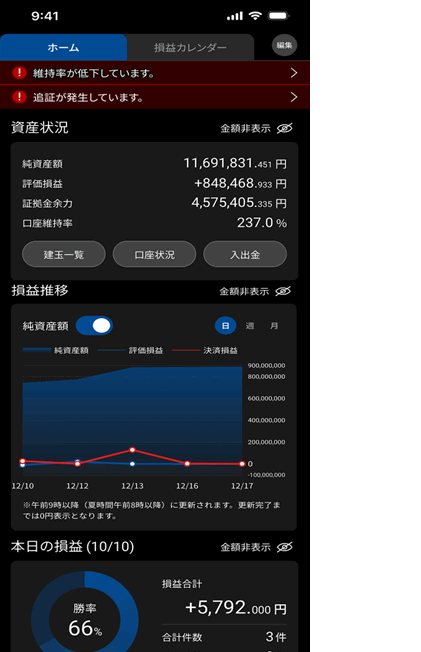The height and width of the screenshot is (652, 421).
Task: Open the 建玉一覧 button
Action: (x=64, y=254)
